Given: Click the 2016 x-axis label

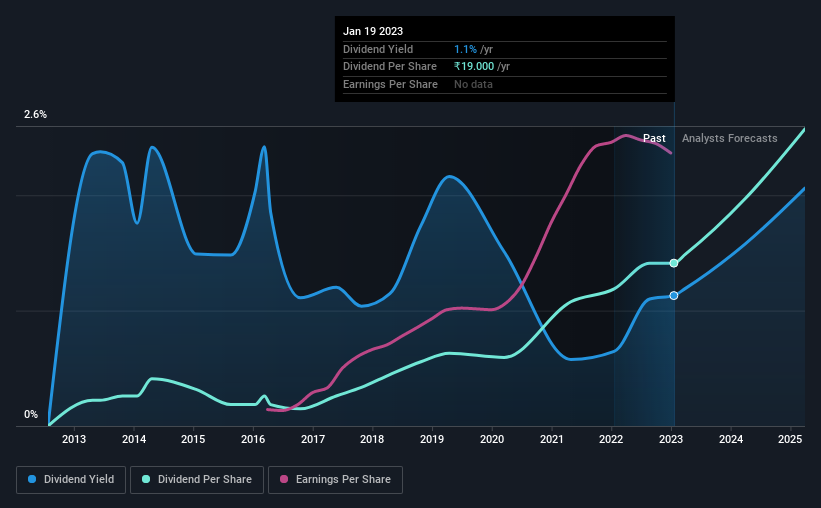Looking at the screenshot, I should 253,439.
